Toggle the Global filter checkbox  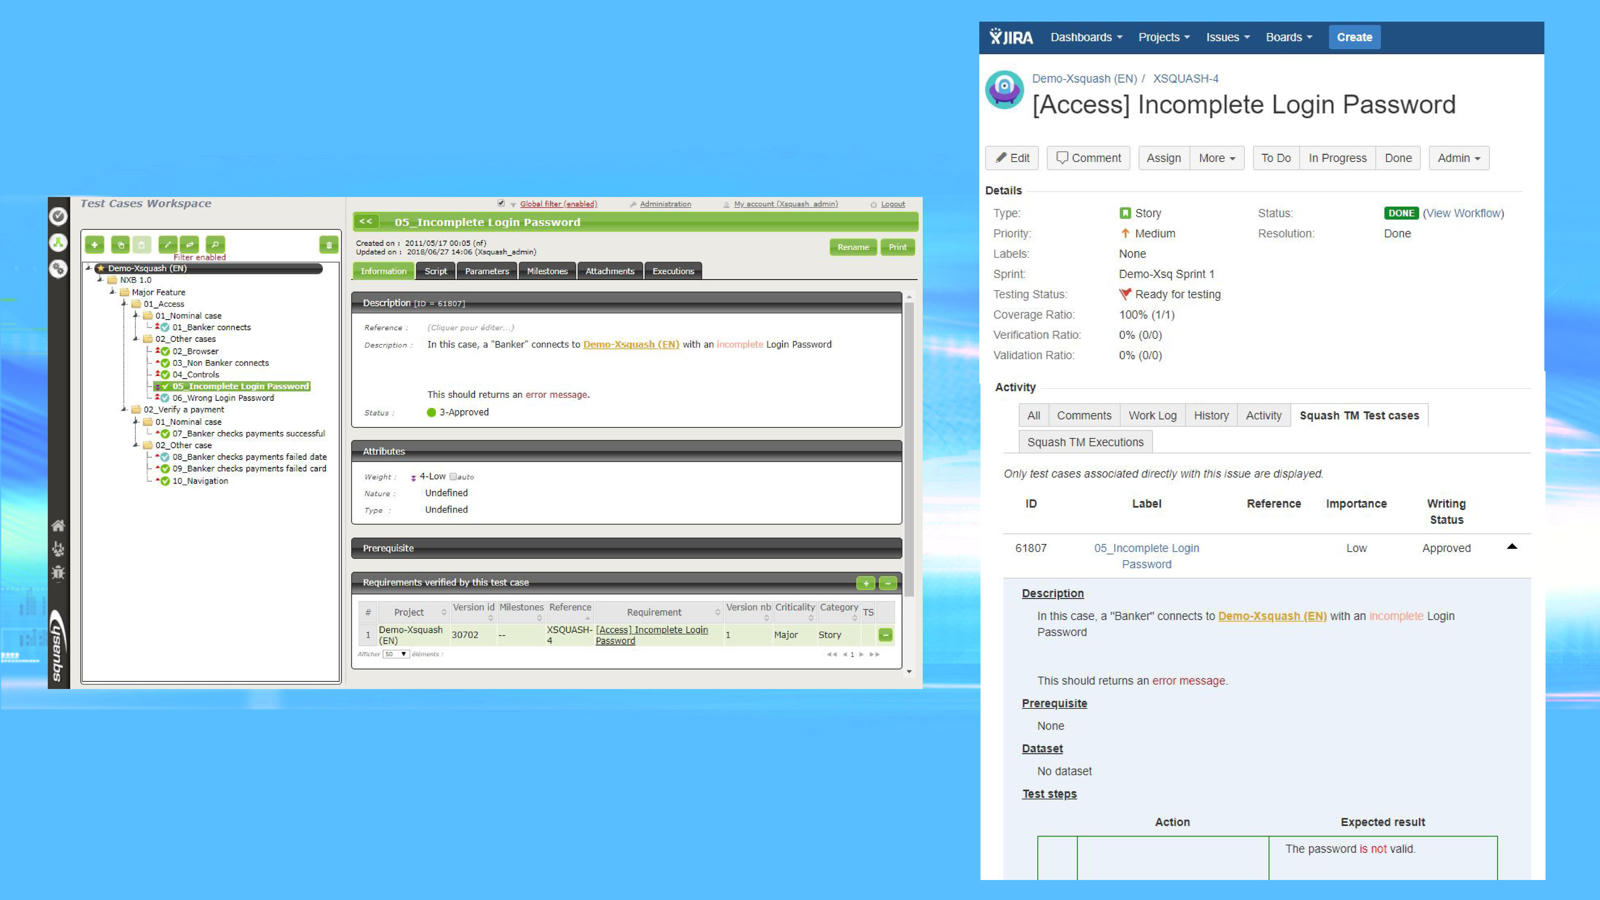[501, 204]
